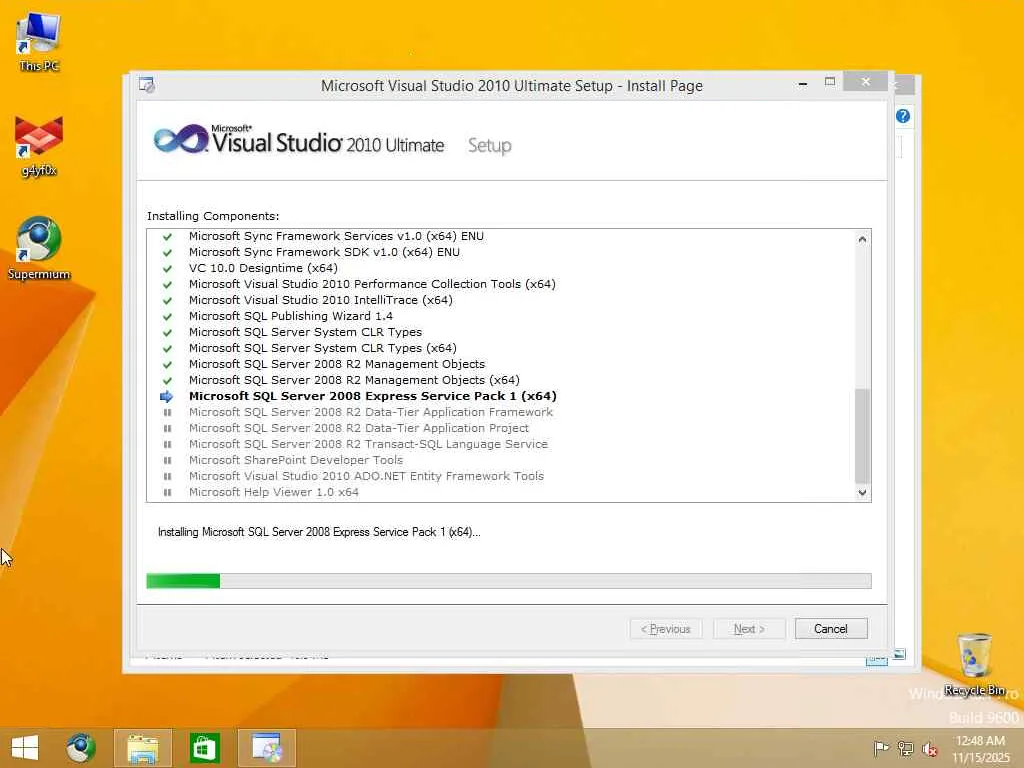Screen dimensions: 1024x768
Task: Click the component list scroll up arrow
Action: [x=863, y=239]
